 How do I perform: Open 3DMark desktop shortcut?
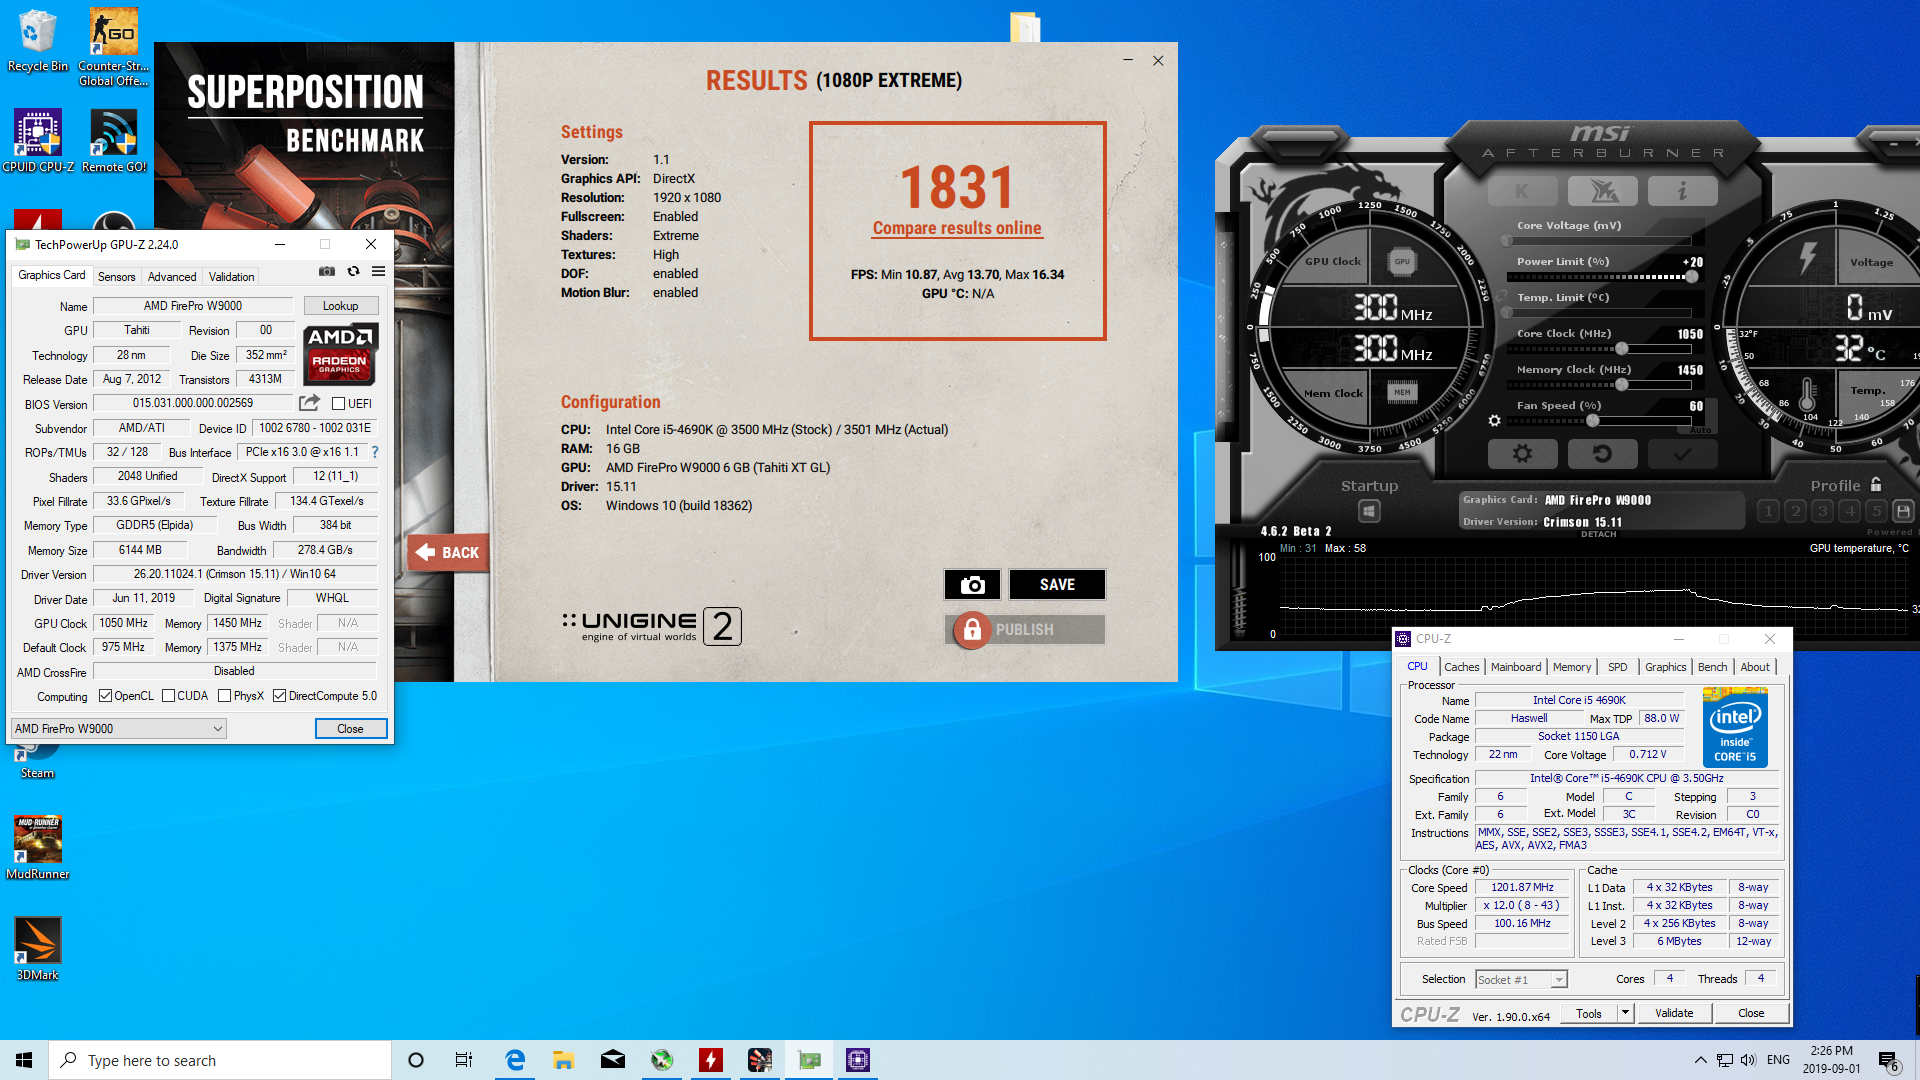tap(38, 949)
